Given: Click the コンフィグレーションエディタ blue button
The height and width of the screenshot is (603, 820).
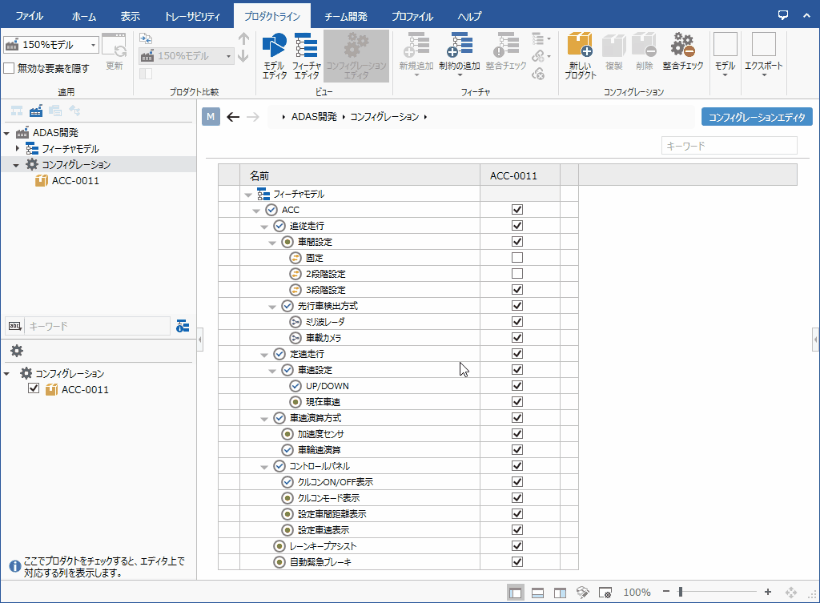Looking at the screenshot, I should pyautogui.click(x=756, y=117).
